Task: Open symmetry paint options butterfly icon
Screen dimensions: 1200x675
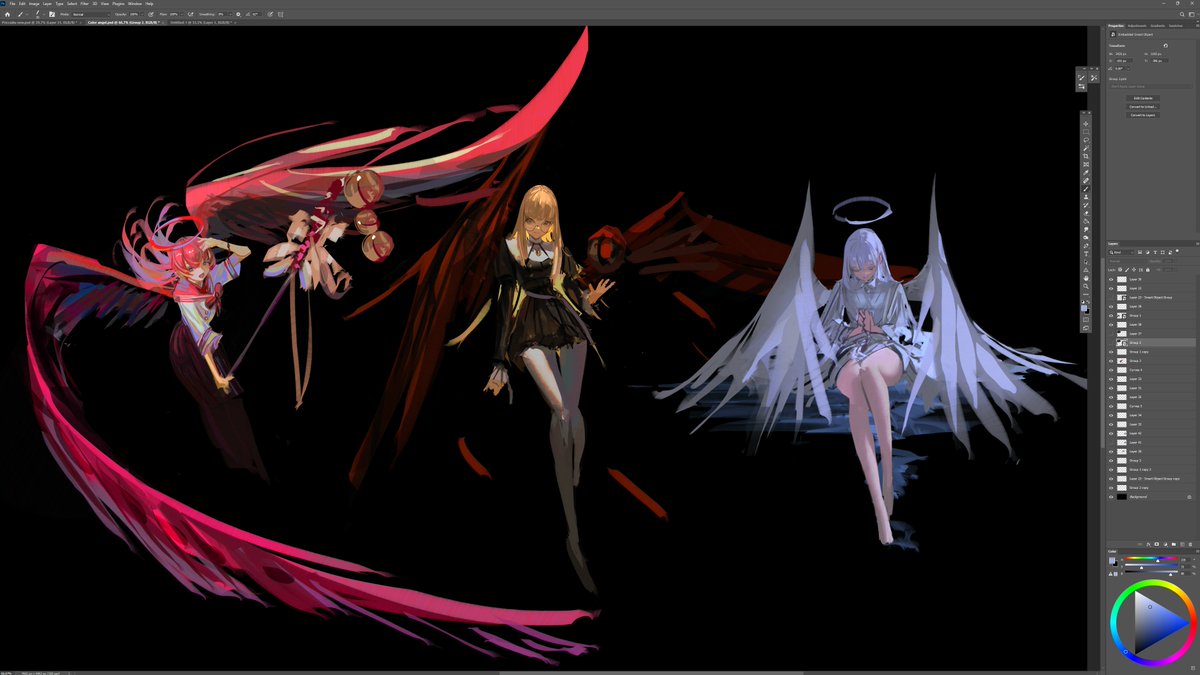Action: coord(280,14)
